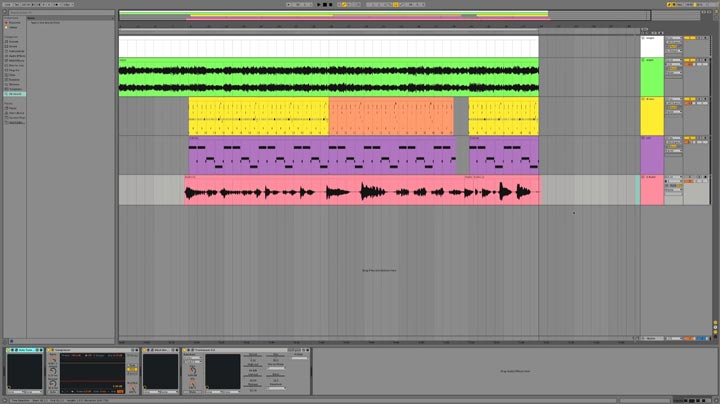The height and width of the screenshot is (404, 720).
Task: Open the purple track's top input chooser
Action: click(674, 138)
